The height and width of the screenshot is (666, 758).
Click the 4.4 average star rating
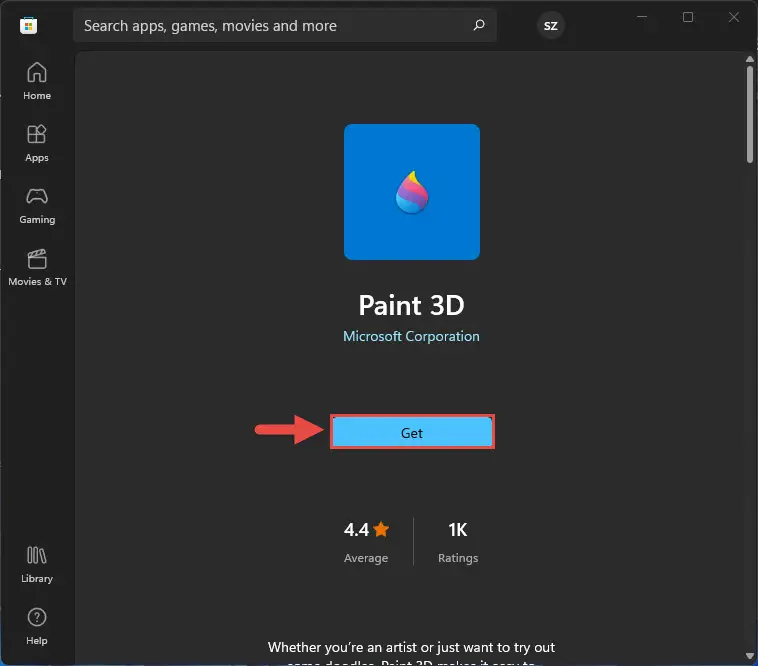[366, 530]
